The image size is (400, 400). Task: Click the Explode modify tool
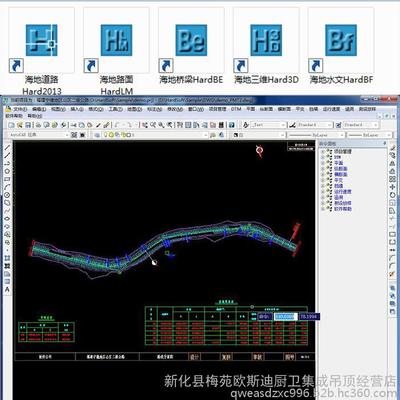click(x=393, y=274)
